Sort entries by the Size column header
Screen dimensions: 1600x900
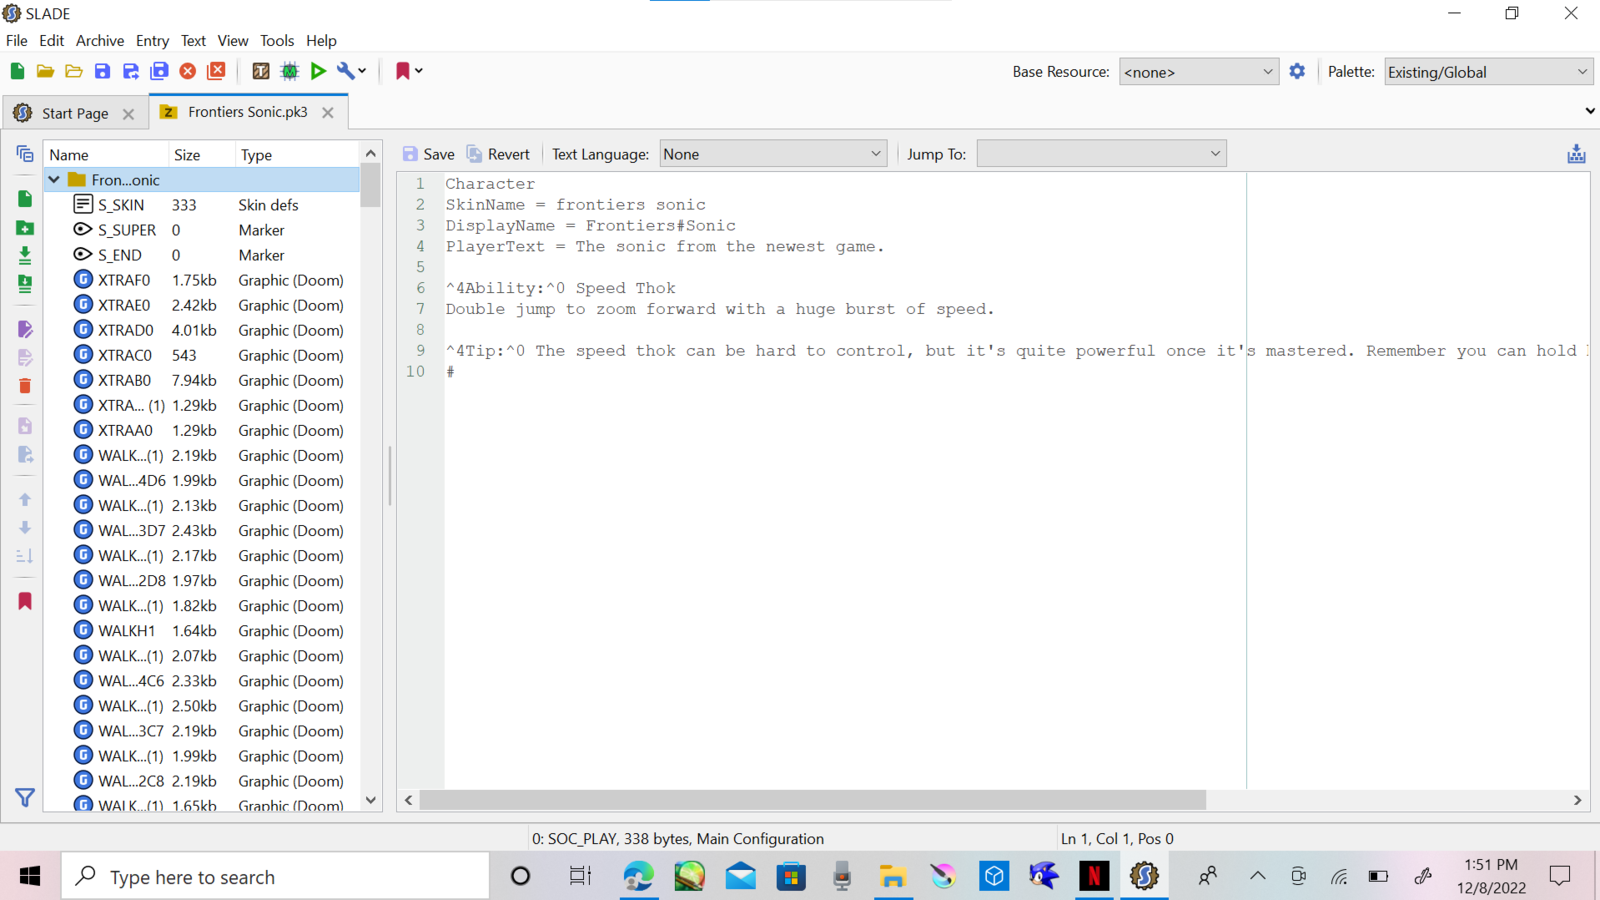click(x=200, y=155)
